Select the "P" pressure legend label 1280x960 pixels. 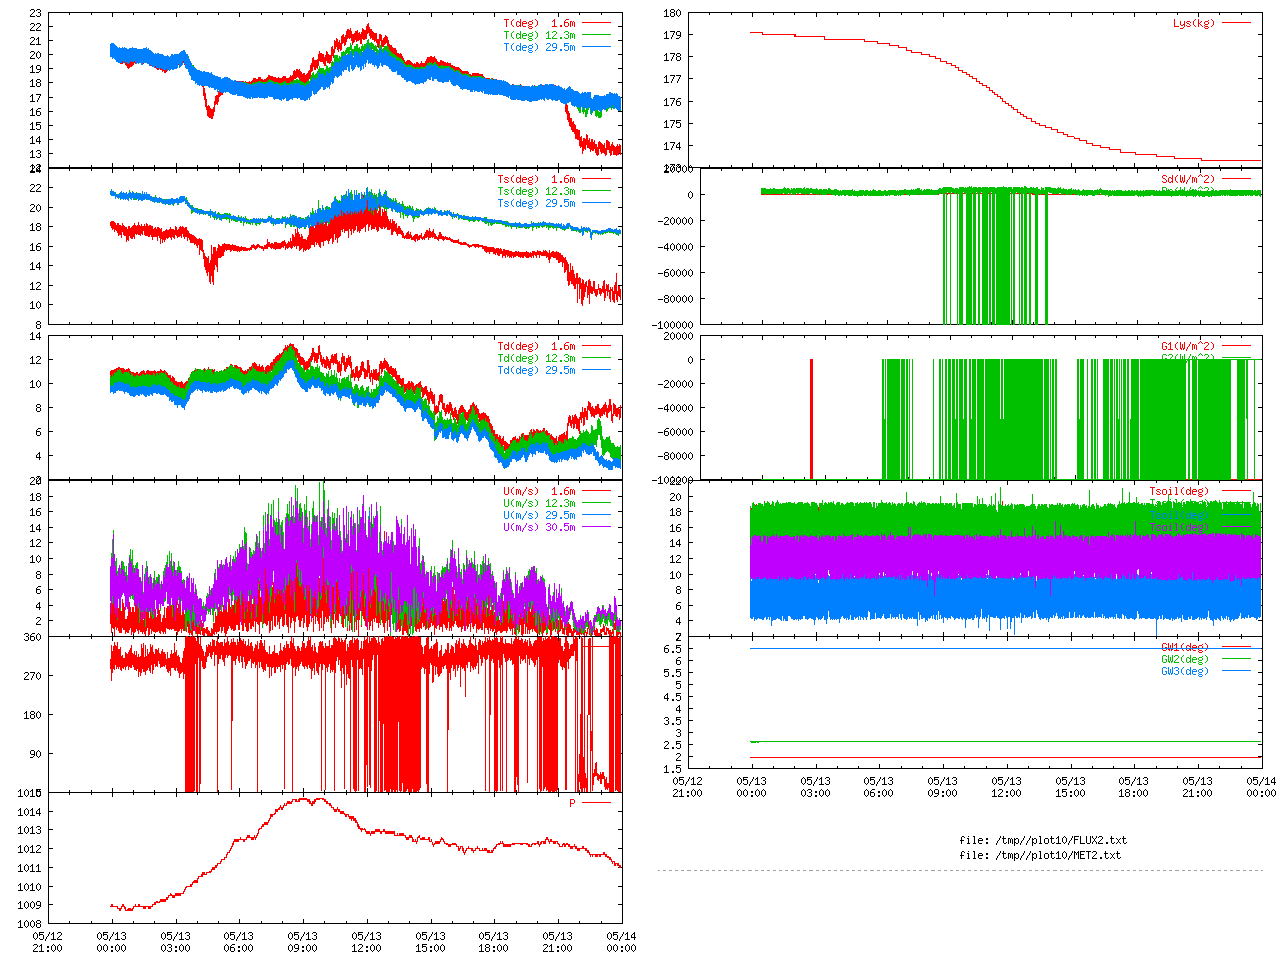click(572, 803)
